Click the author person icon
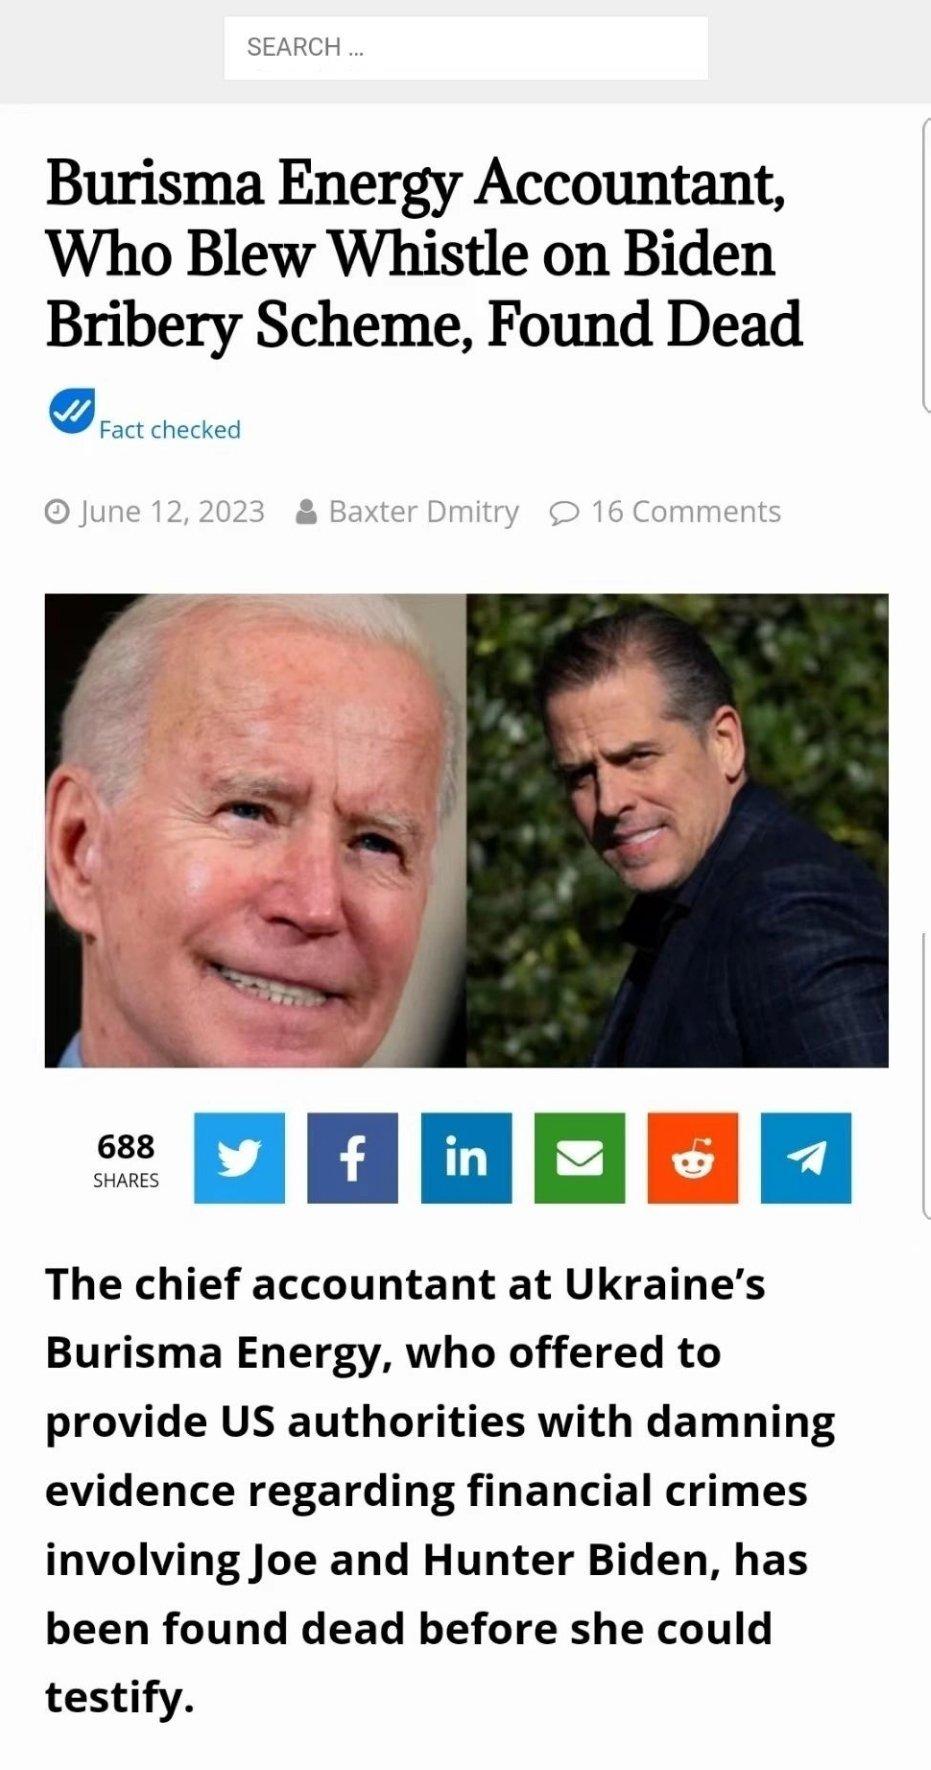931x1770 pixels. coord(307,512)
